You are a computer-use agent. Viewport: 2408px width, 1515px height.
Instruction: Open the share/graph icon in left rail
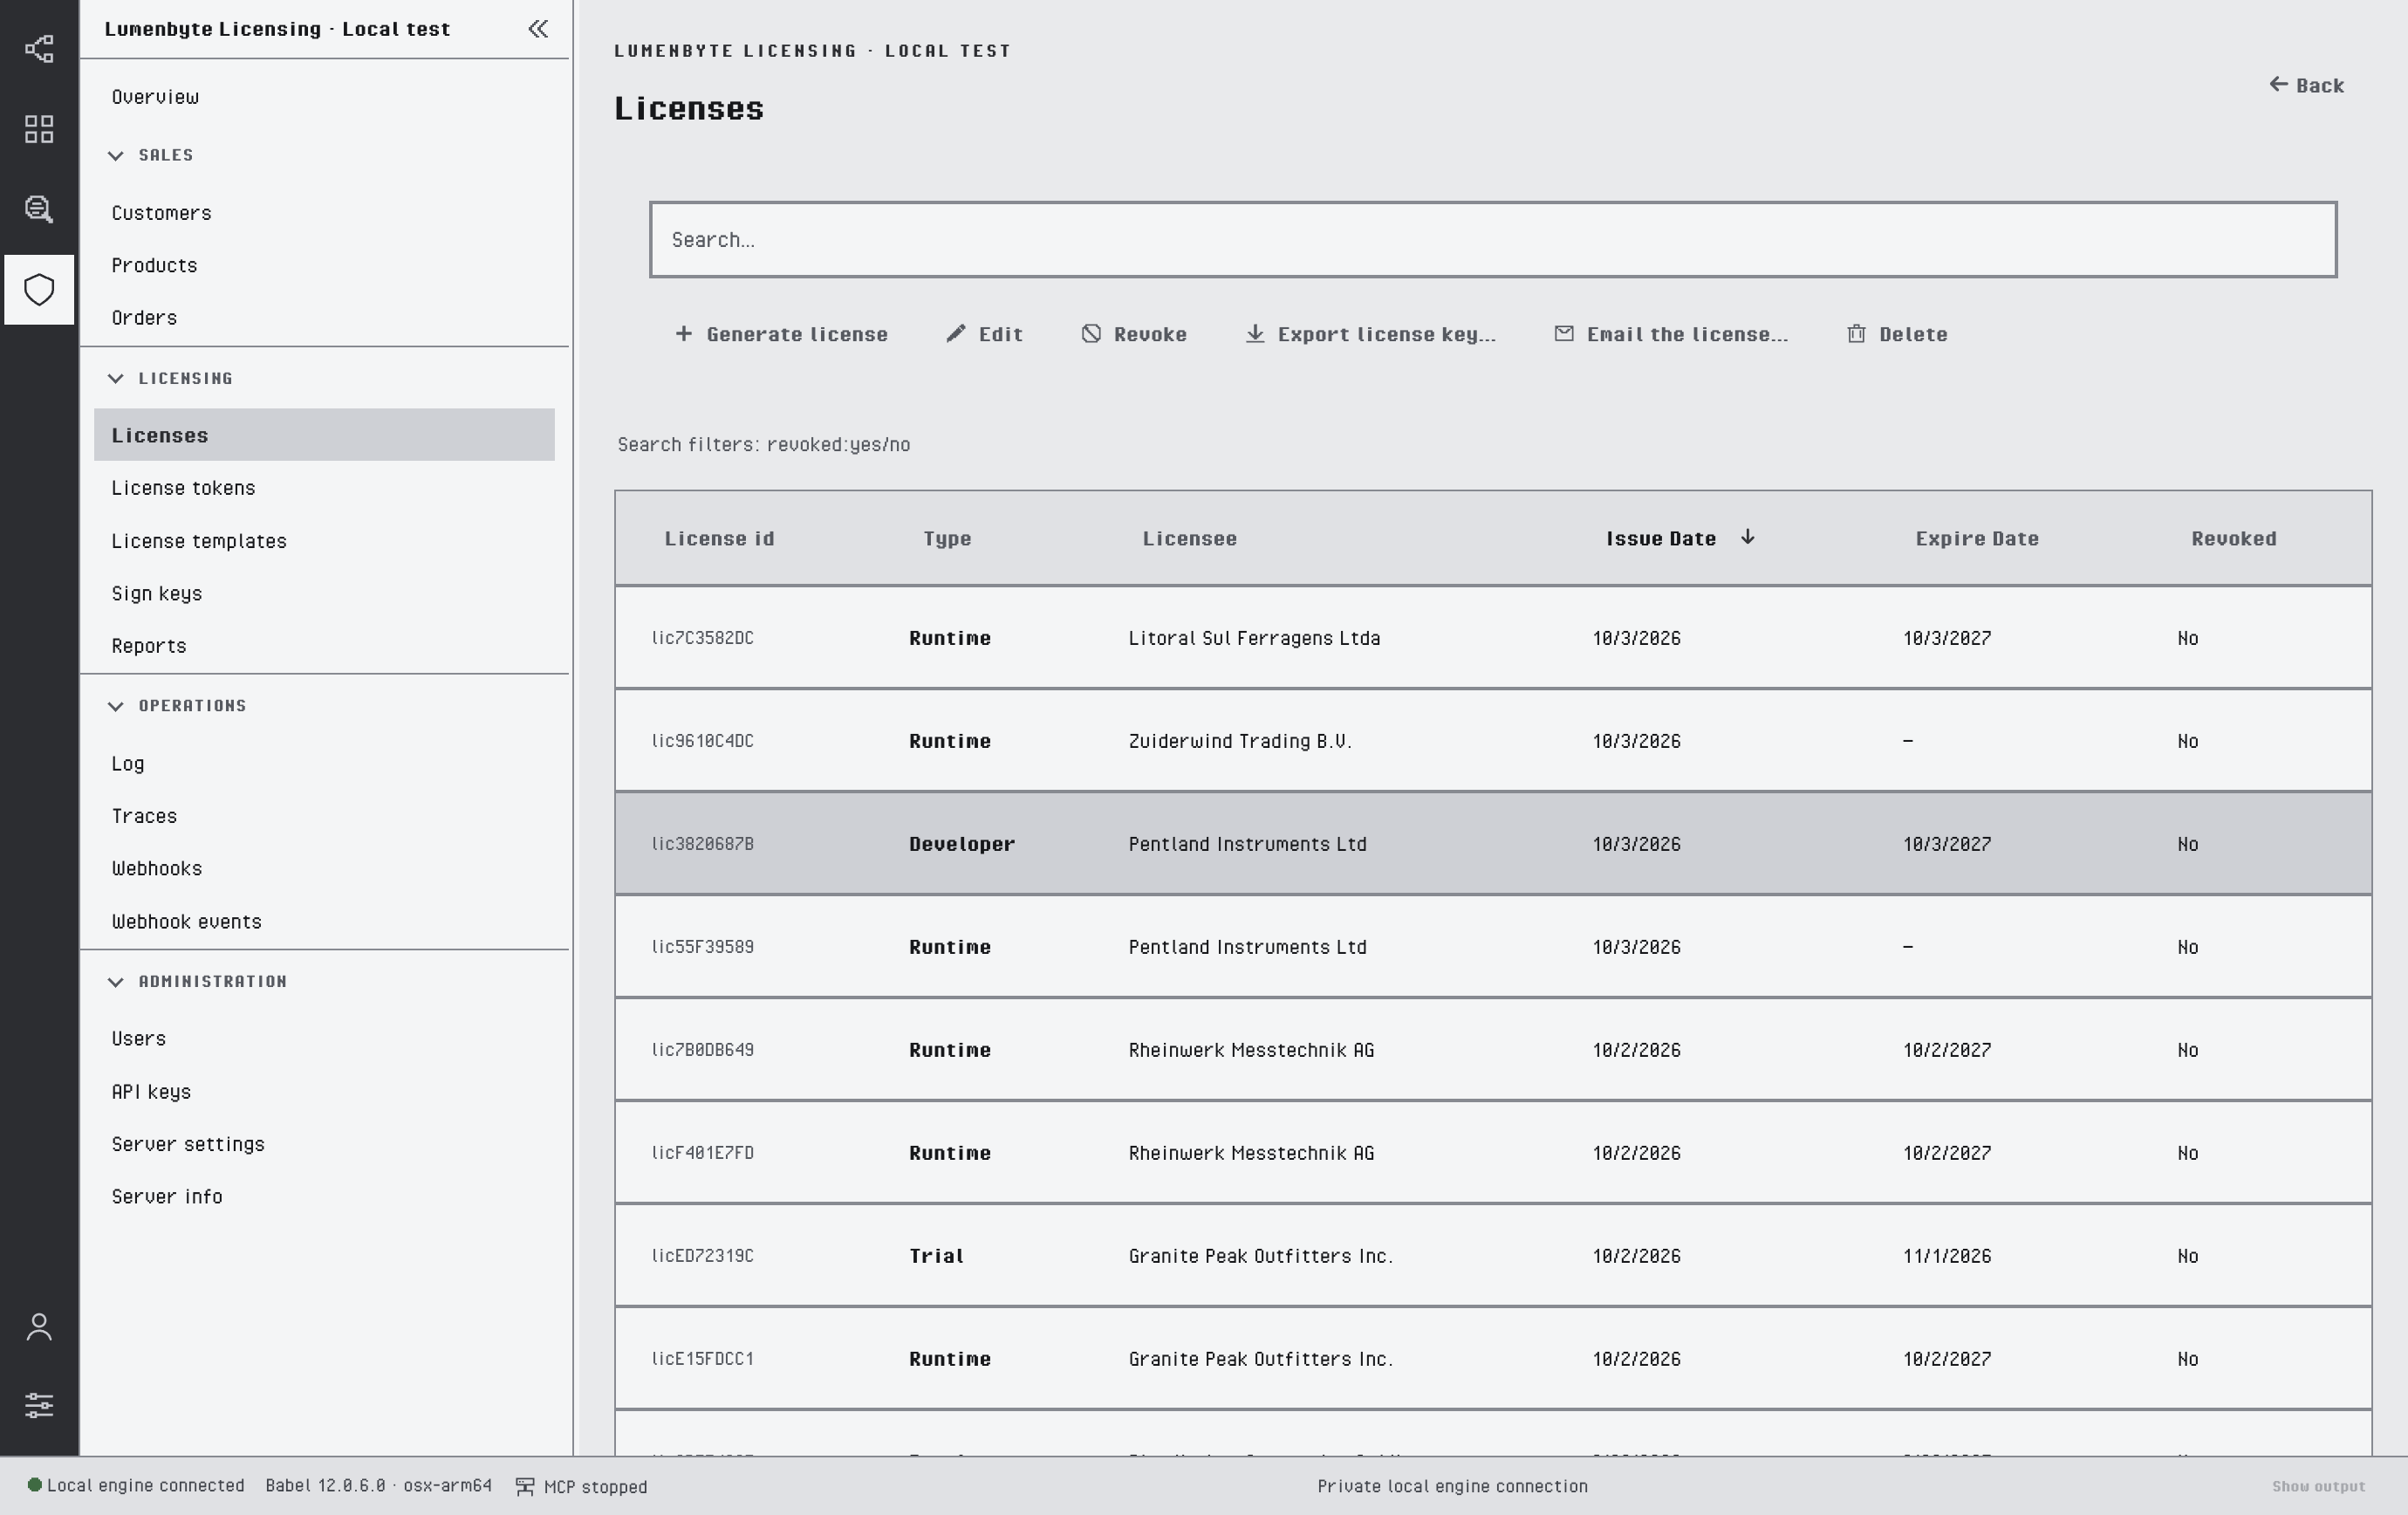tap(39, 49)
